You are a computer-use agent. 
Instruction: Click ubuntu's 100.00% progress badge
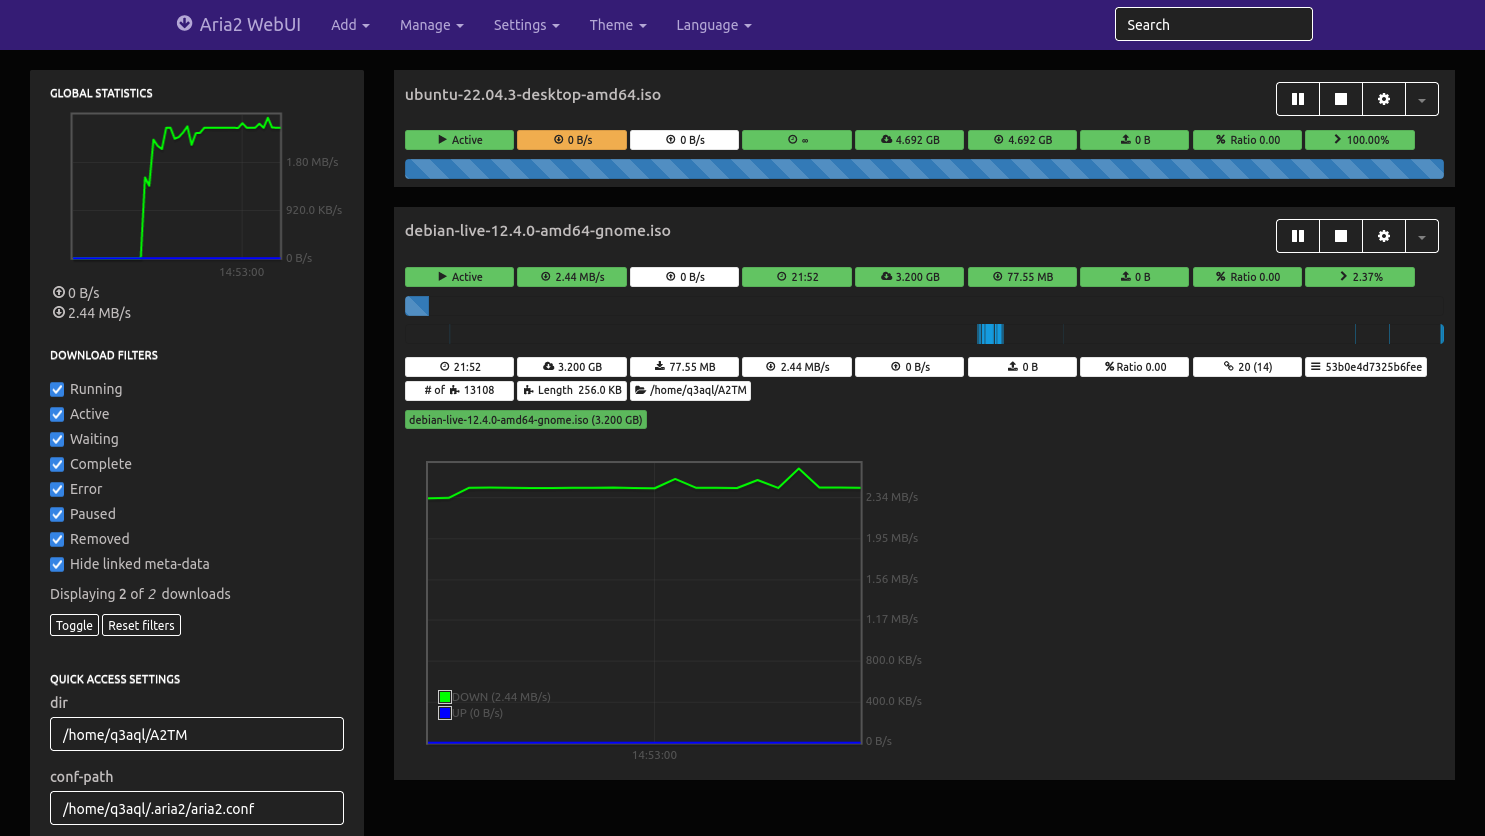1360,140
